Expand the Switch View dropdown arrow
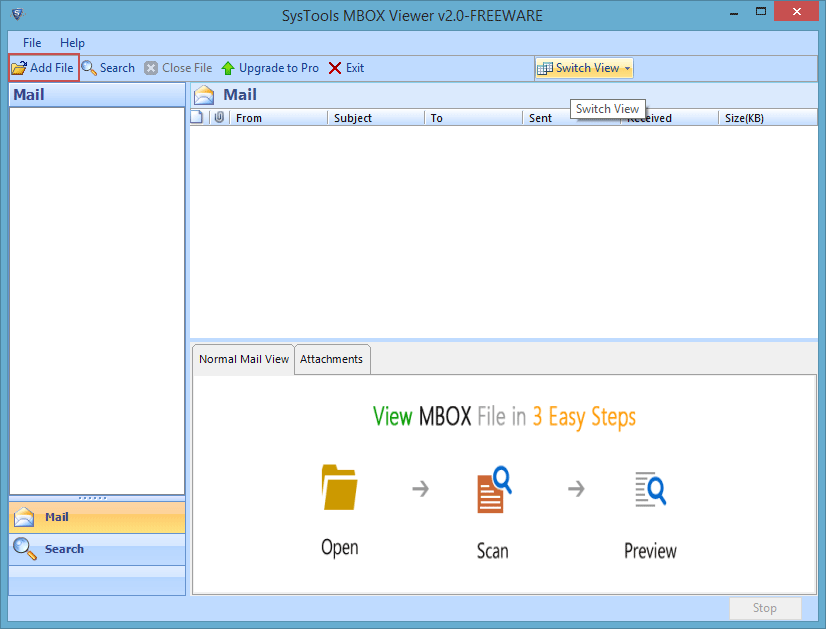This screenshot has width=826, height=629. [627, 68]
